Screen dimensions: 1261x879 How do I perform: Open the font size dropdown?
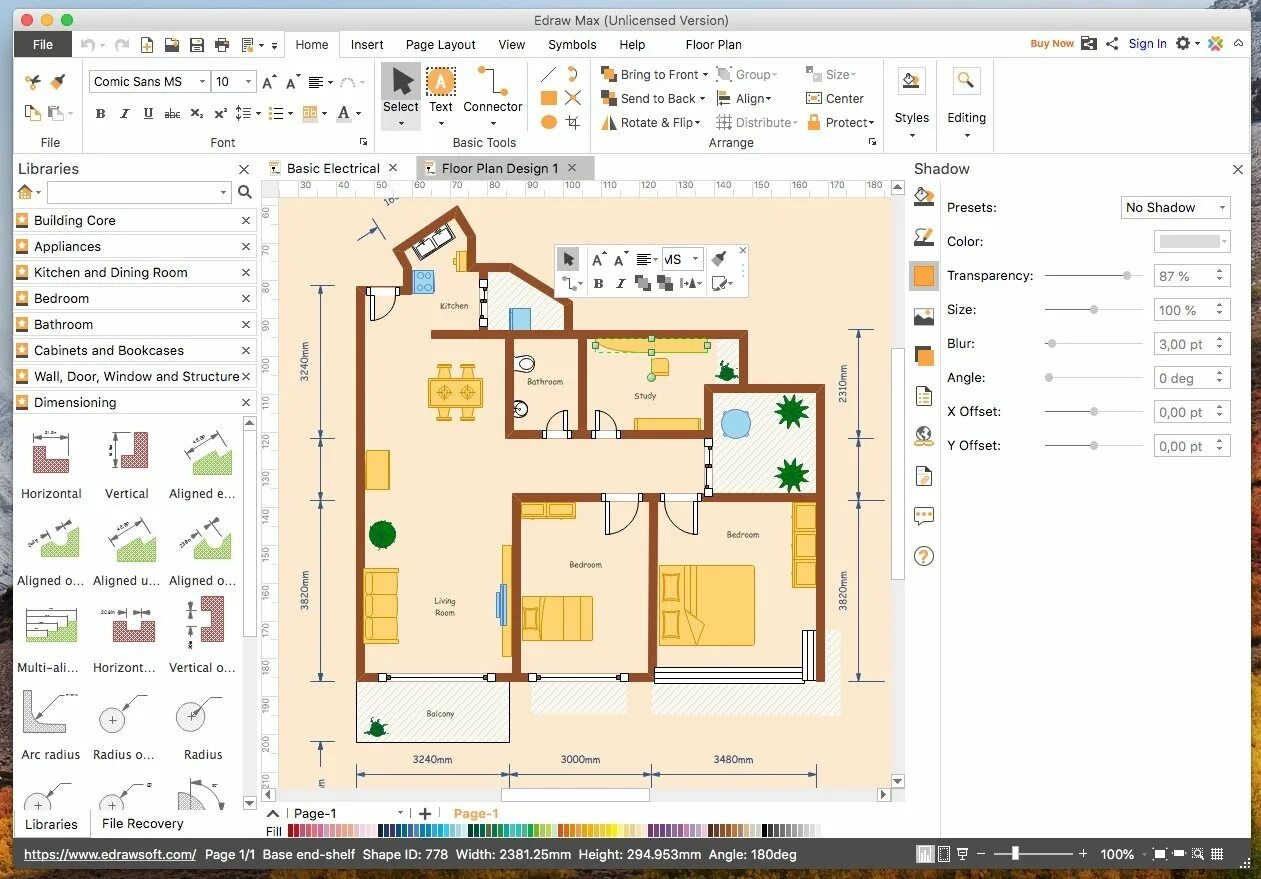click(x=248, y=82)
